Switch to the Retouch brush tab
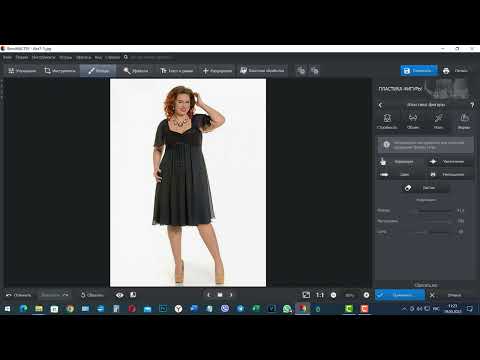480x360 pixels. (x=98, y=71)
